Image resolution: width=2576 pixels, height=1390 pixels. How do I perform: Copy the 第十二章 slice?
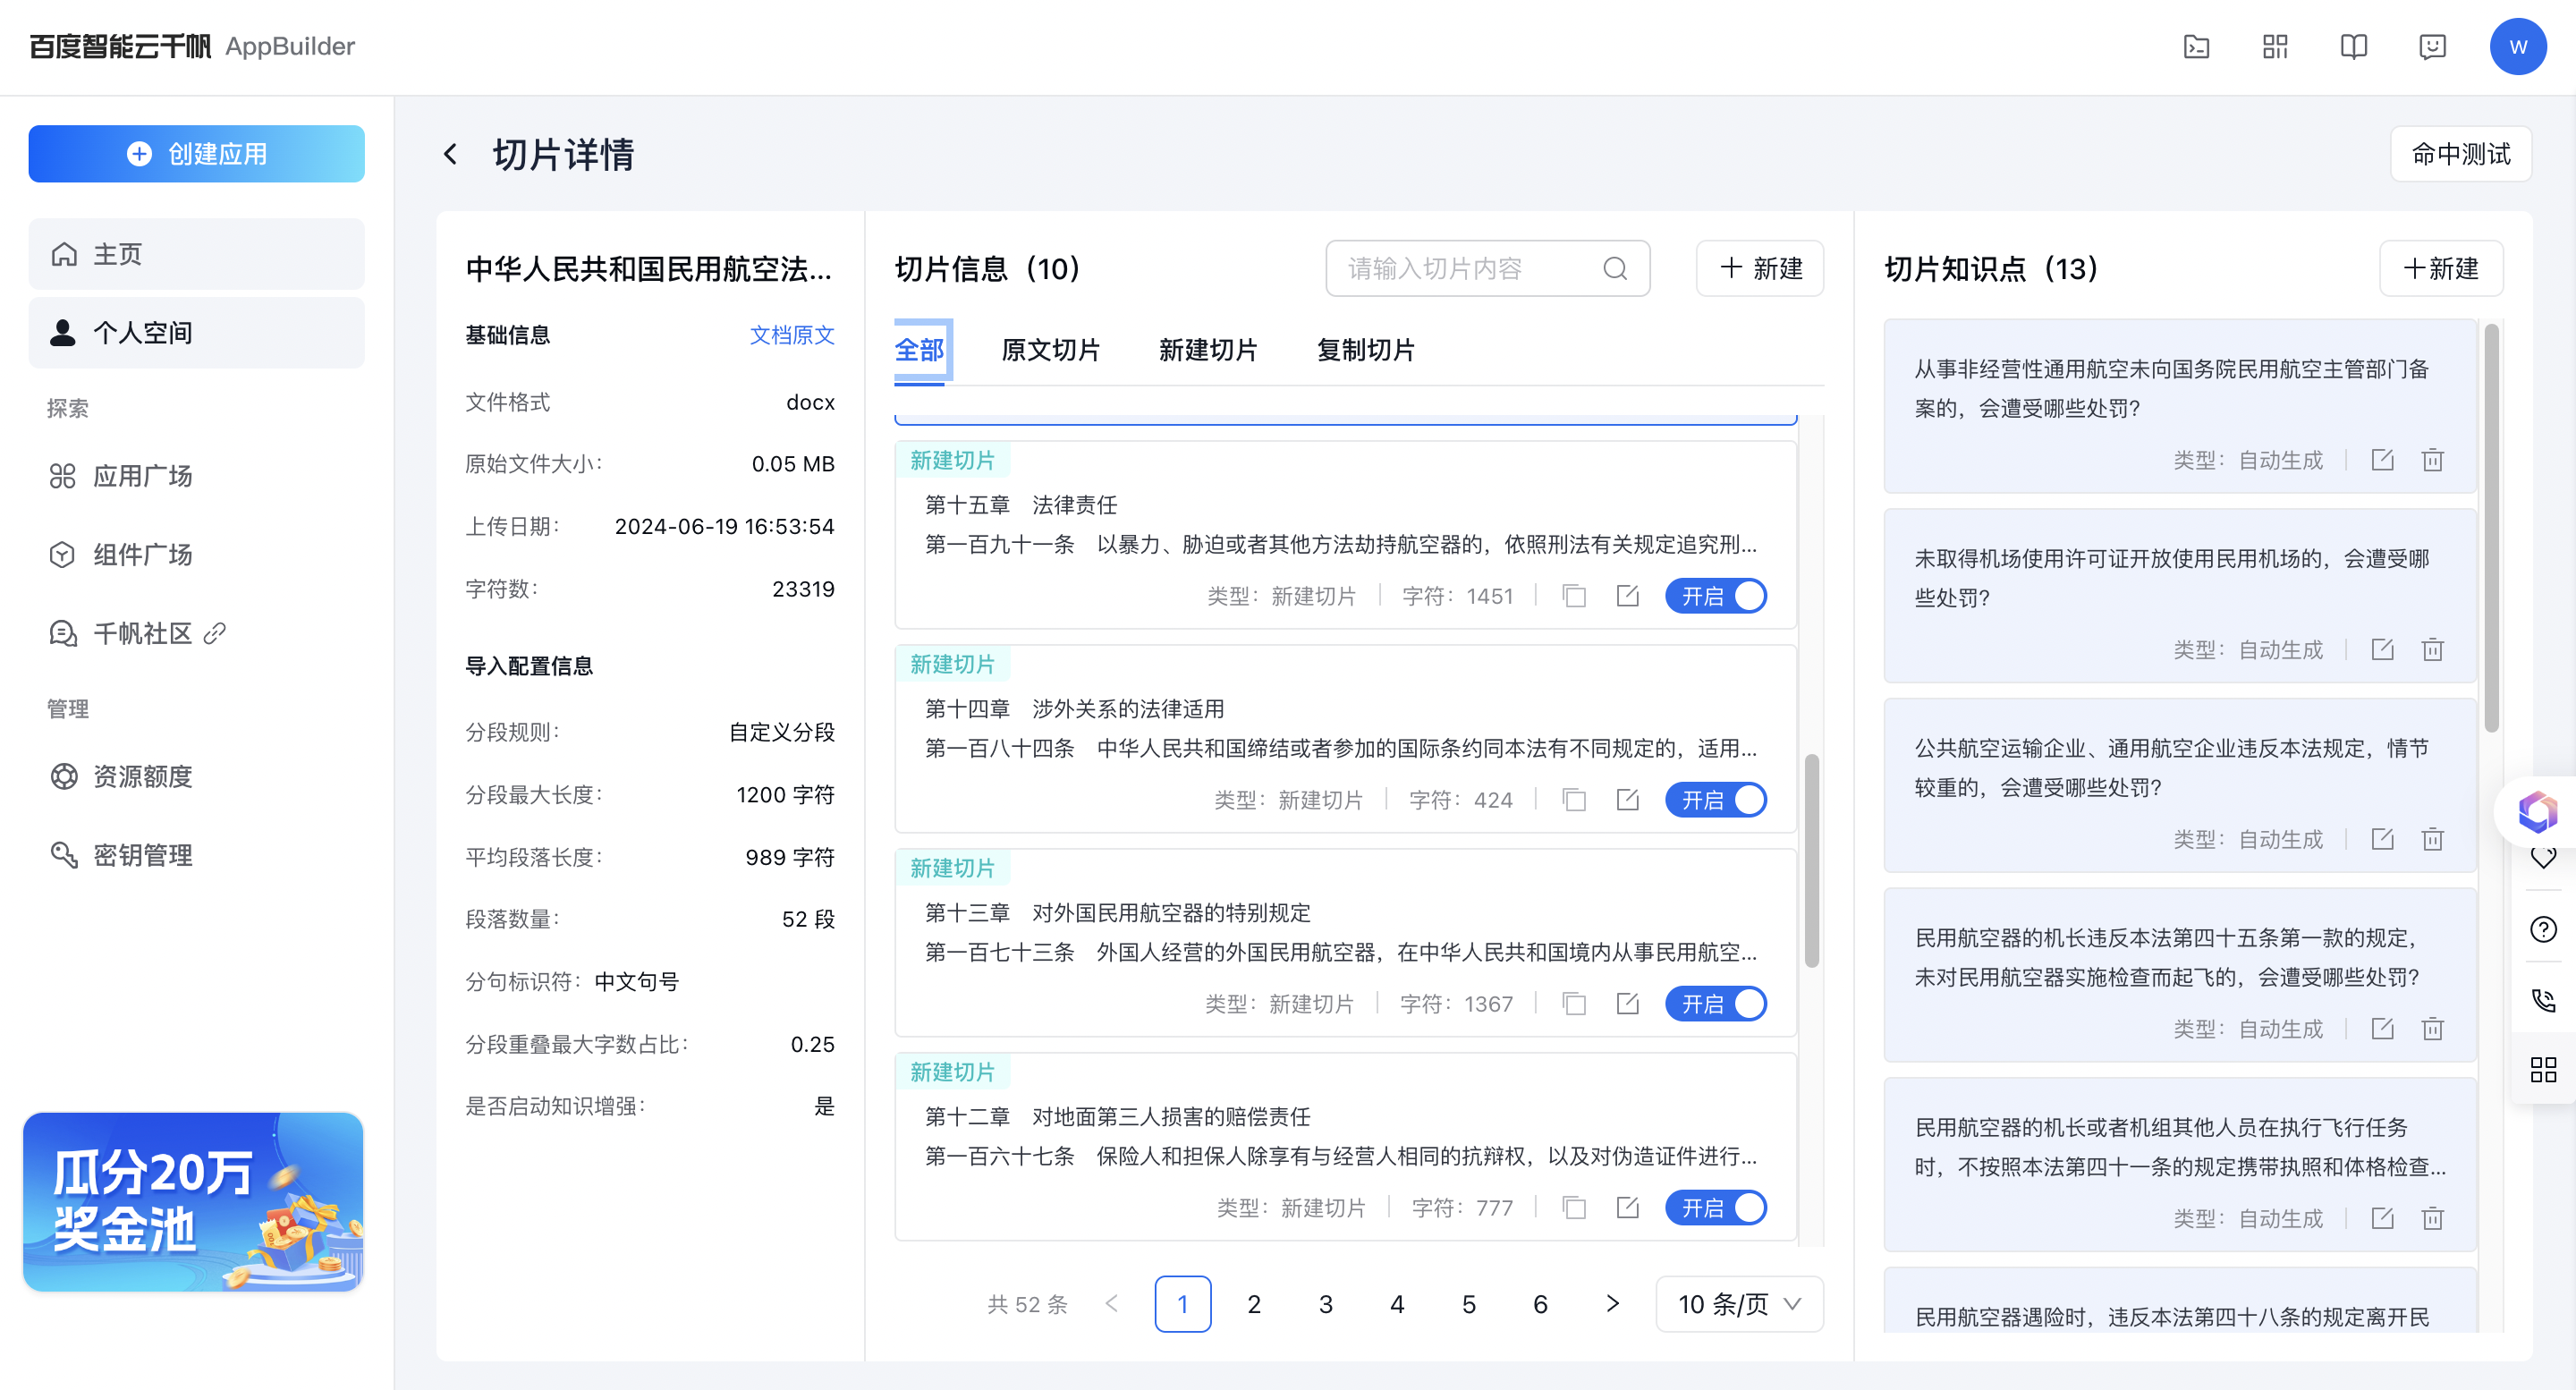coord(1574,1208)
